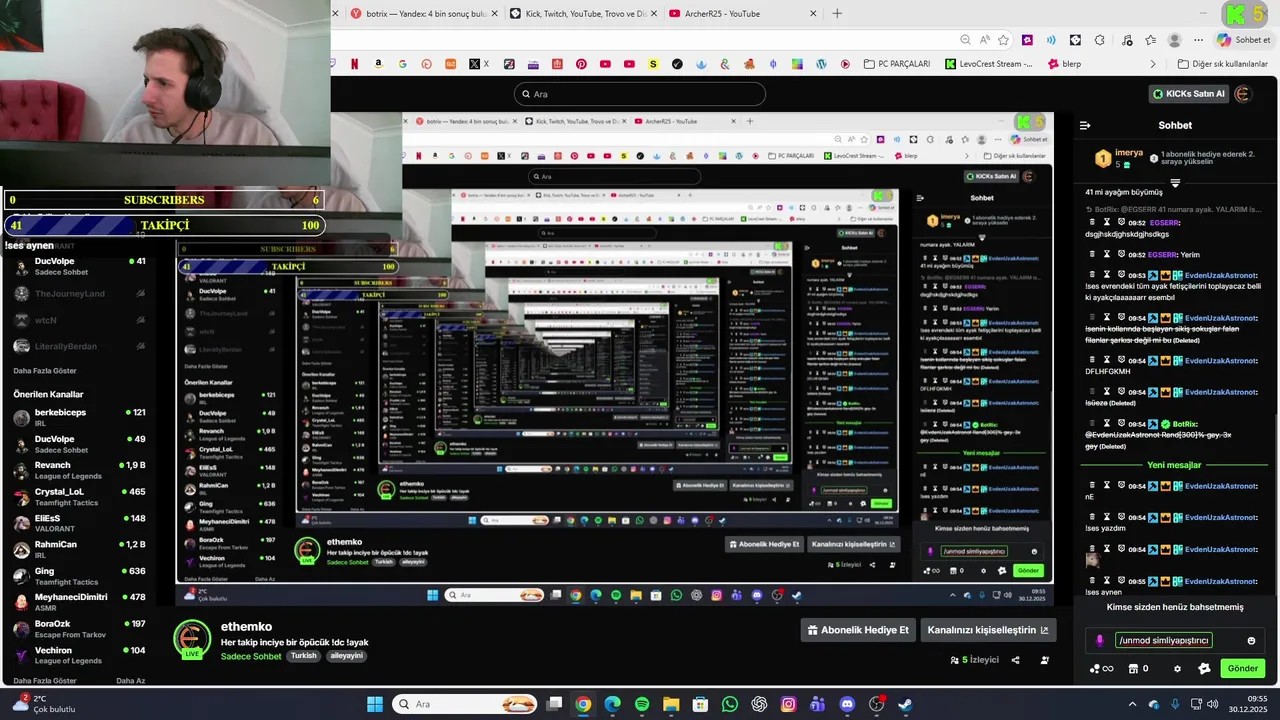
Task: Send the chat message with Gönder
Action: coord(1243,668)
